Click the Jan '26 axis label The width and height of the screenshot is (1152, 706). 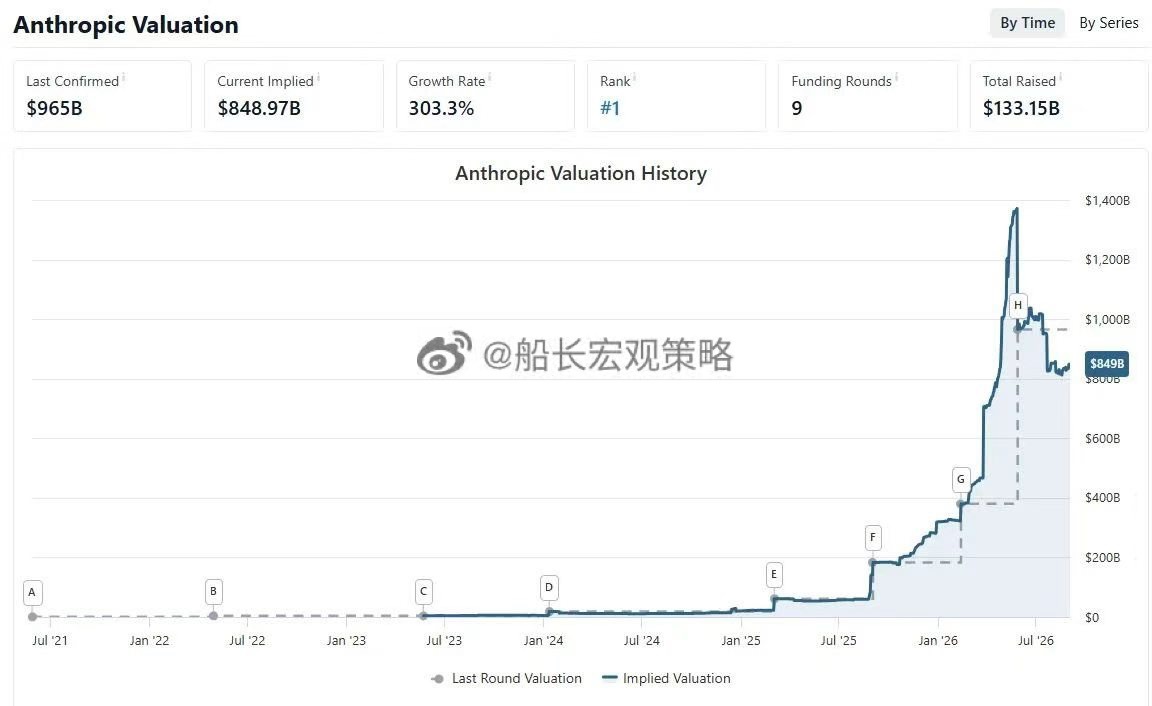pyautogui.click(x=938, y=641)
